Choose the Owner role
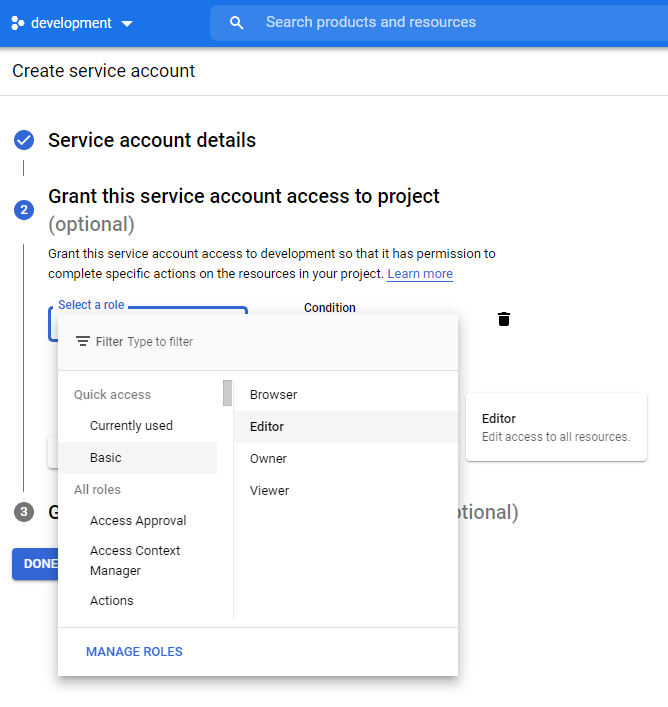Screen dimensions: 668x707 [x=346, y=459]
